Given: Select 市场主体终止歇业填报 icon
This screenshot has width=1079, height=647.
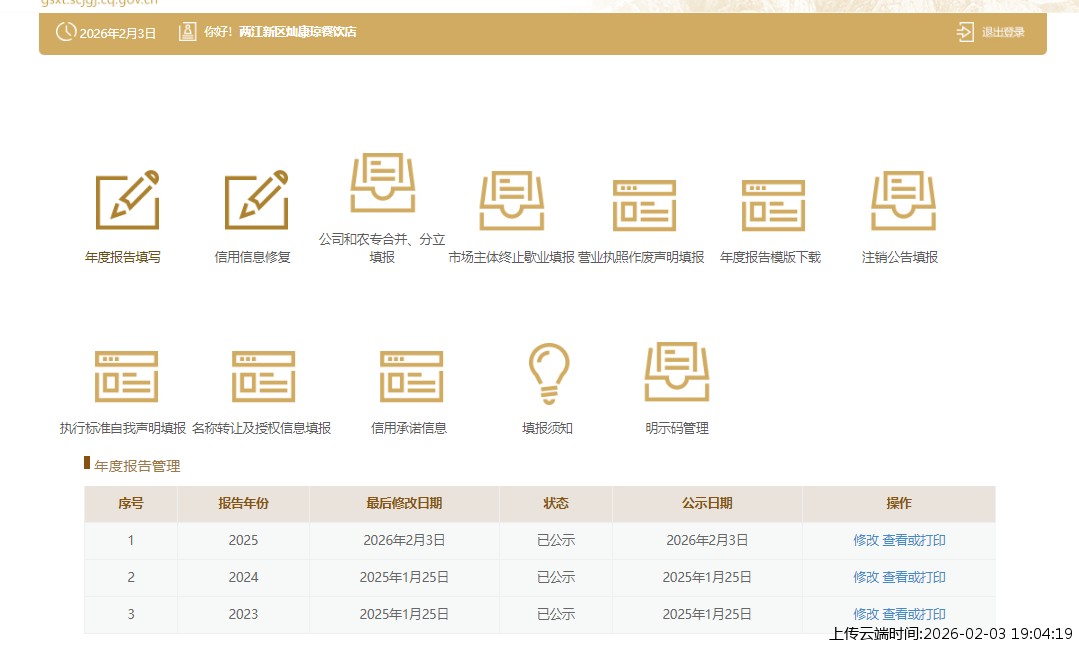Looking at the screenshot, I should click(x=511, y=200).
